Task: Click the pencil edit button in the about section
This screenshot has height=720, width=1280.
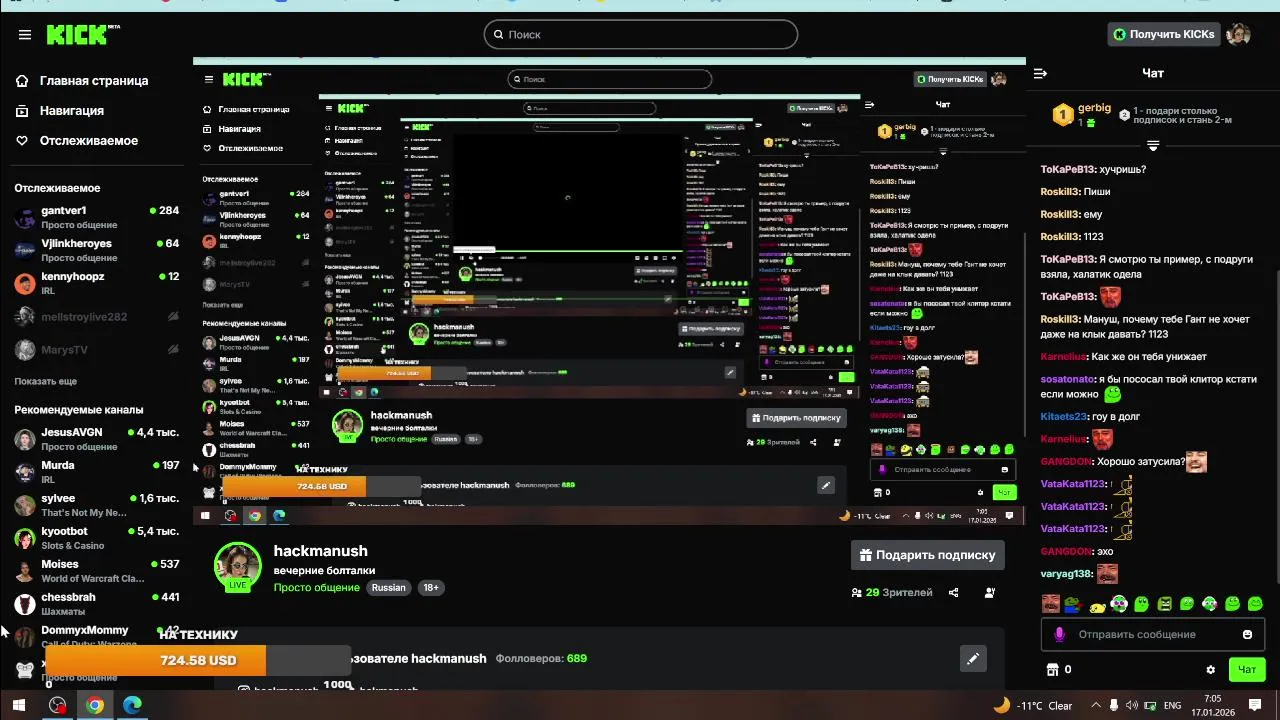Action: click(x=973, y=659)
